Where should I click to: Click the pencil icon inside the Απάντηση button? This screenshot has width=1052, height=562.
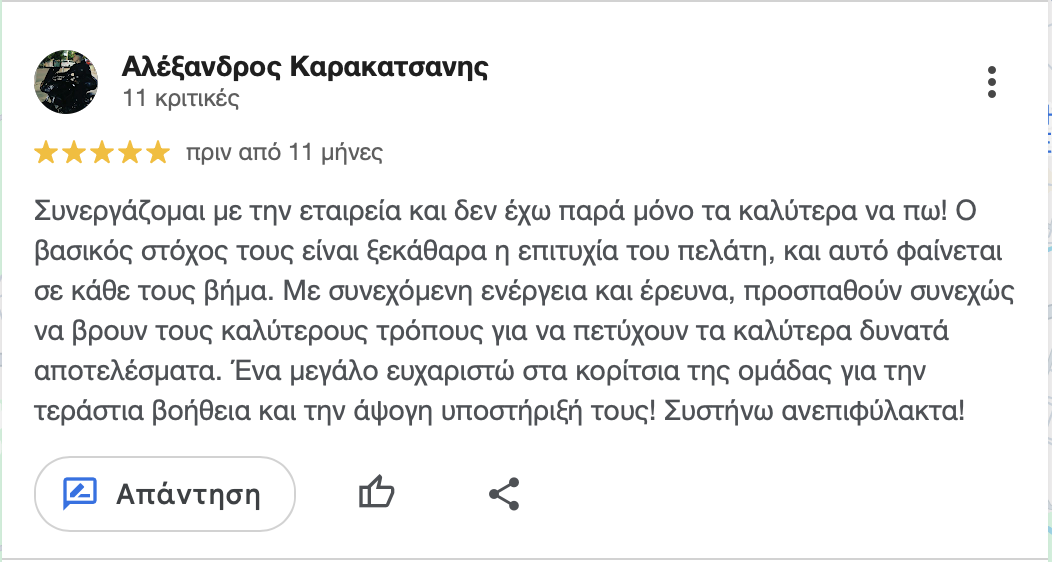(x=80, y=493)
